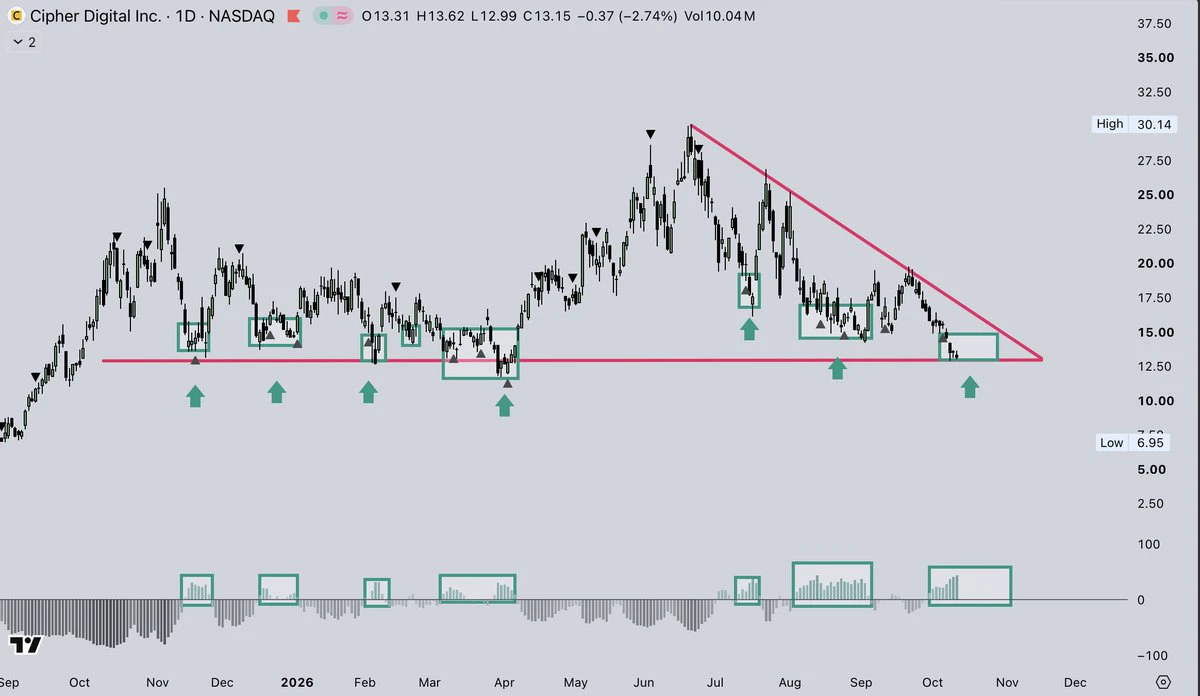Click the Low 6.95 price label

[1134, 443]
